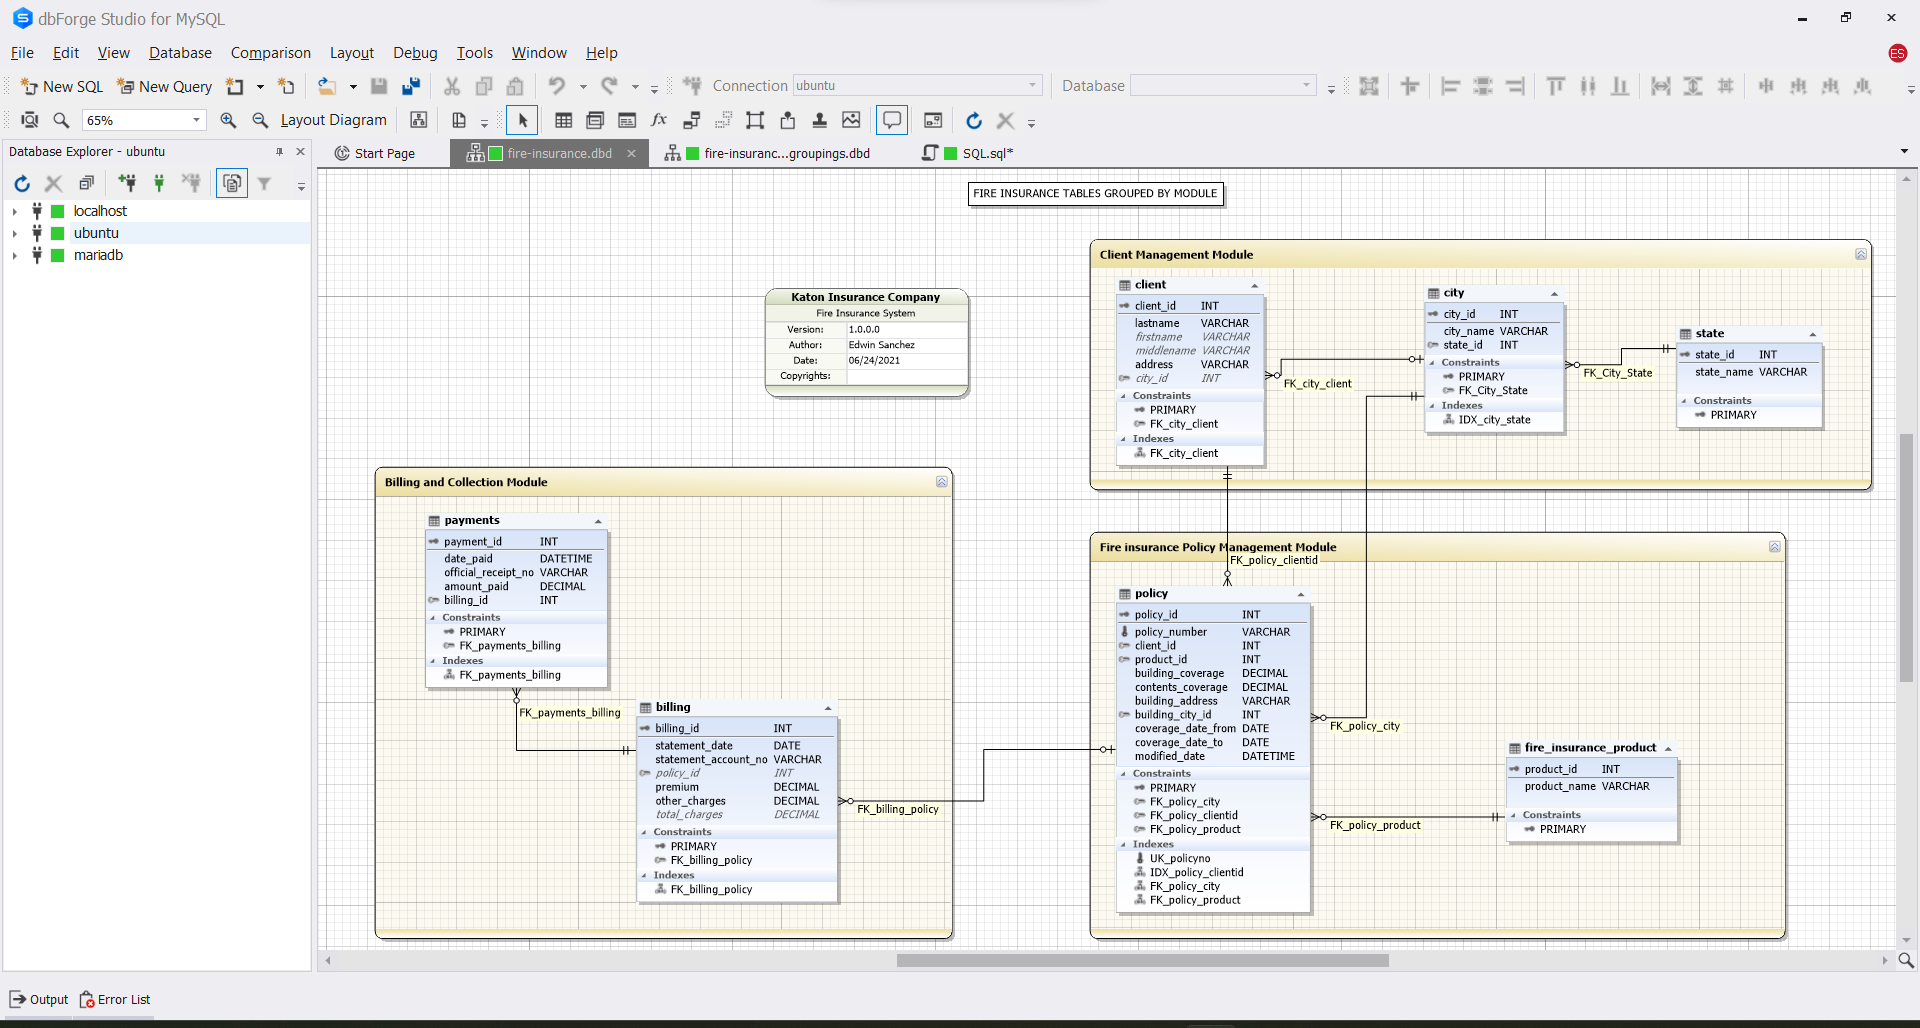This screenshot has width=1920, height=1028.
Task: Click the vertical scrollbar of the diagram
Action: 1907,558
